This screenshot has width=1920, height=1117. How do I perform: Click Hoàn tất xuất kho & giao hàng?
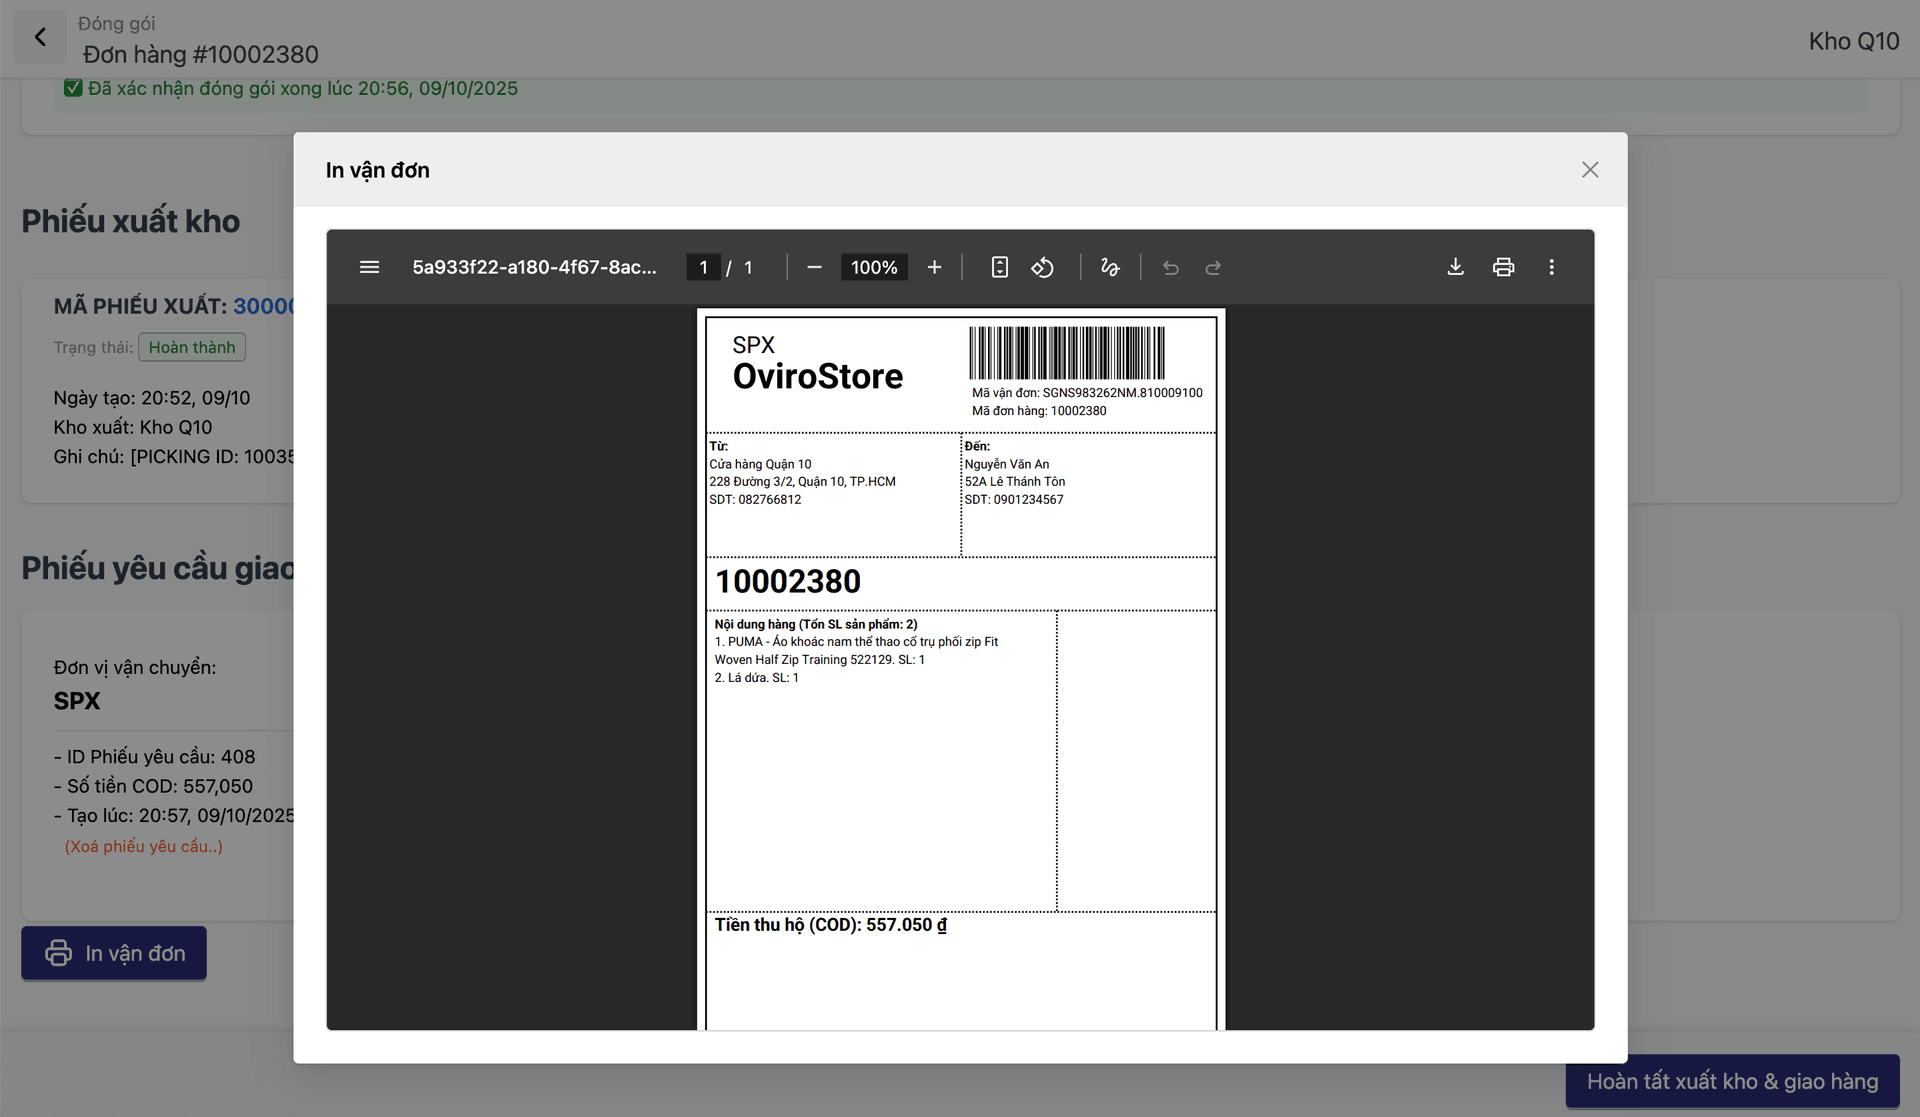coord(1732,1081)
